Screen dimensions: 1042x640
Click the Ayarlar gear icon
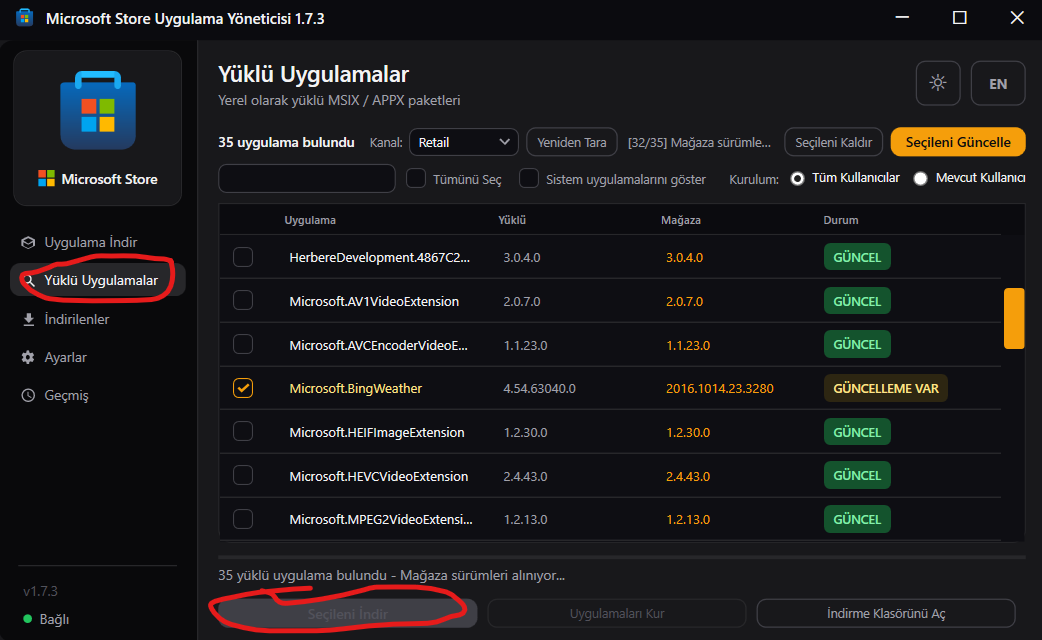coord(28,358)
